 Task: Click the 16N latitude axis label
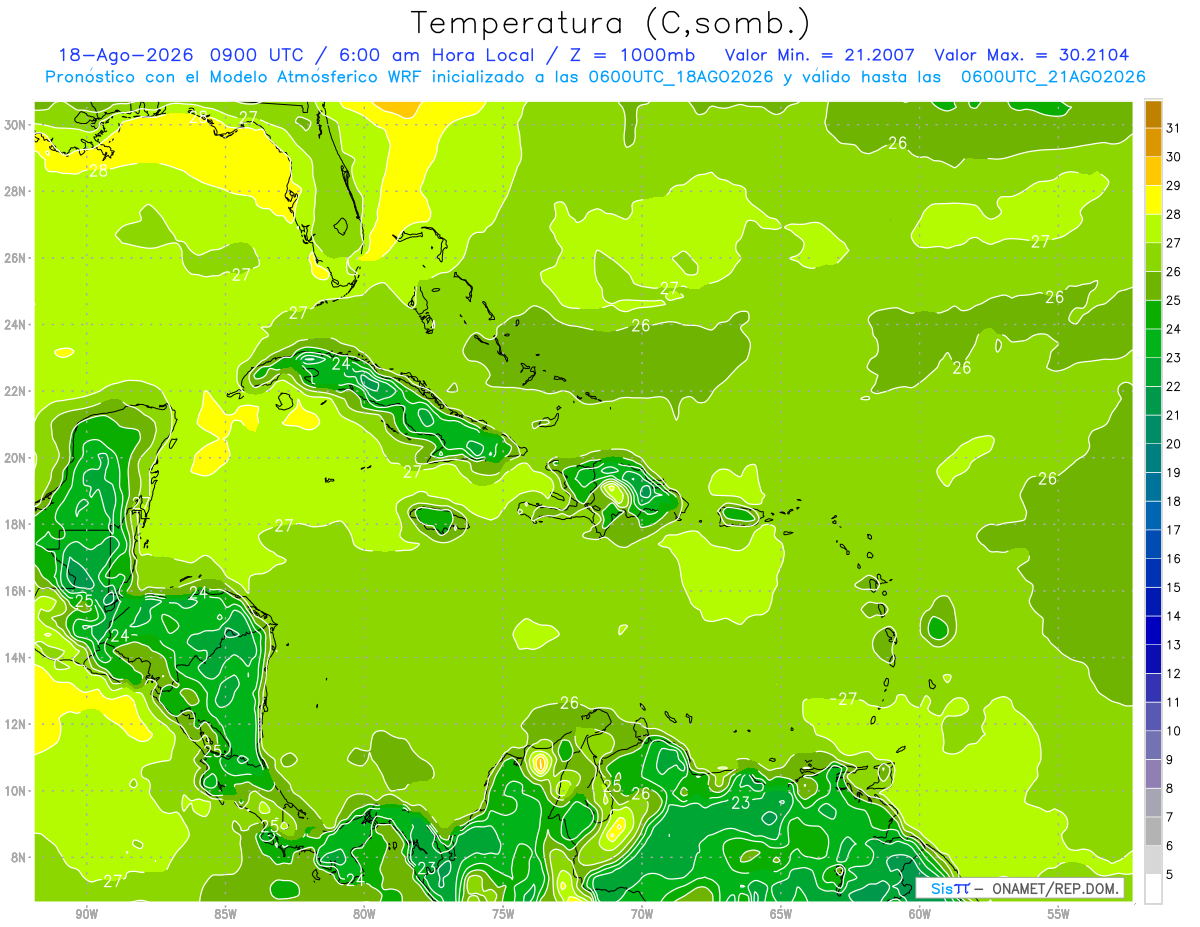click(15, 591)
